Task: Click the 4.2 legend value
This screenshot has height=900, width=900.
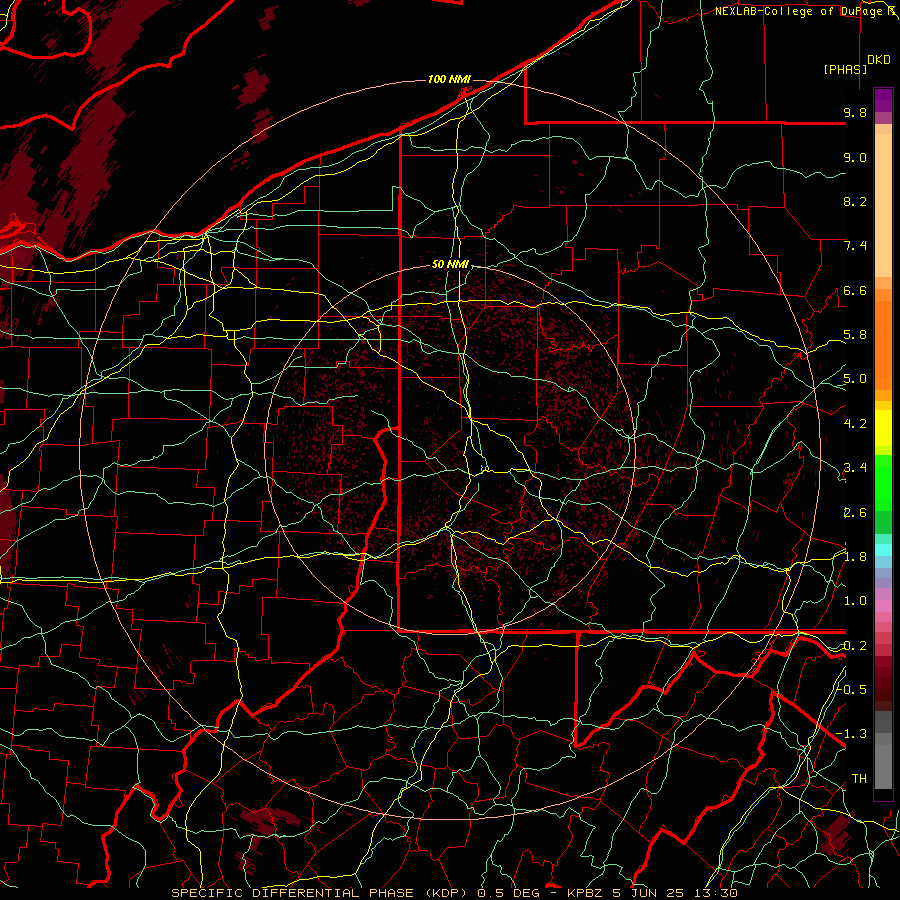Action: (x=855, y=424)
